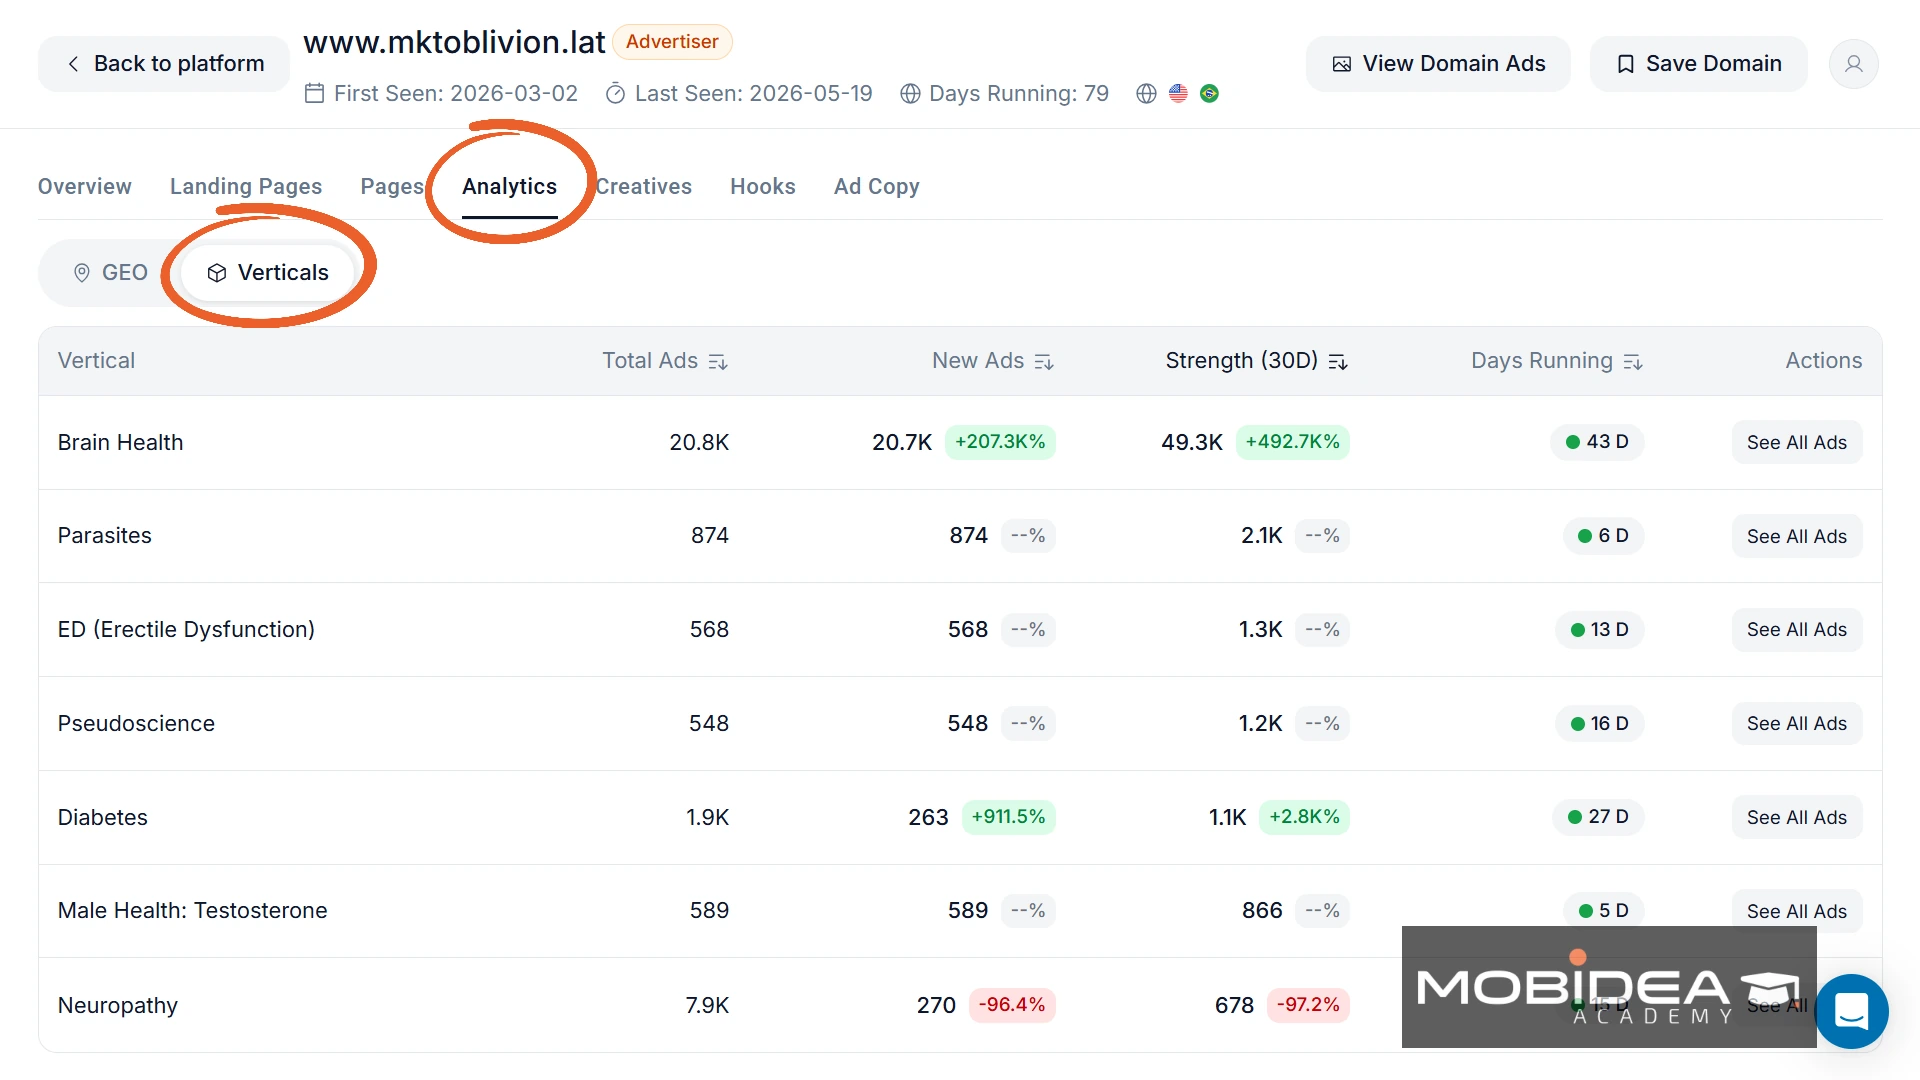Click the www.mktoblivion.lat domain title
1920x1080 pixels.
[x=454, y=42]
